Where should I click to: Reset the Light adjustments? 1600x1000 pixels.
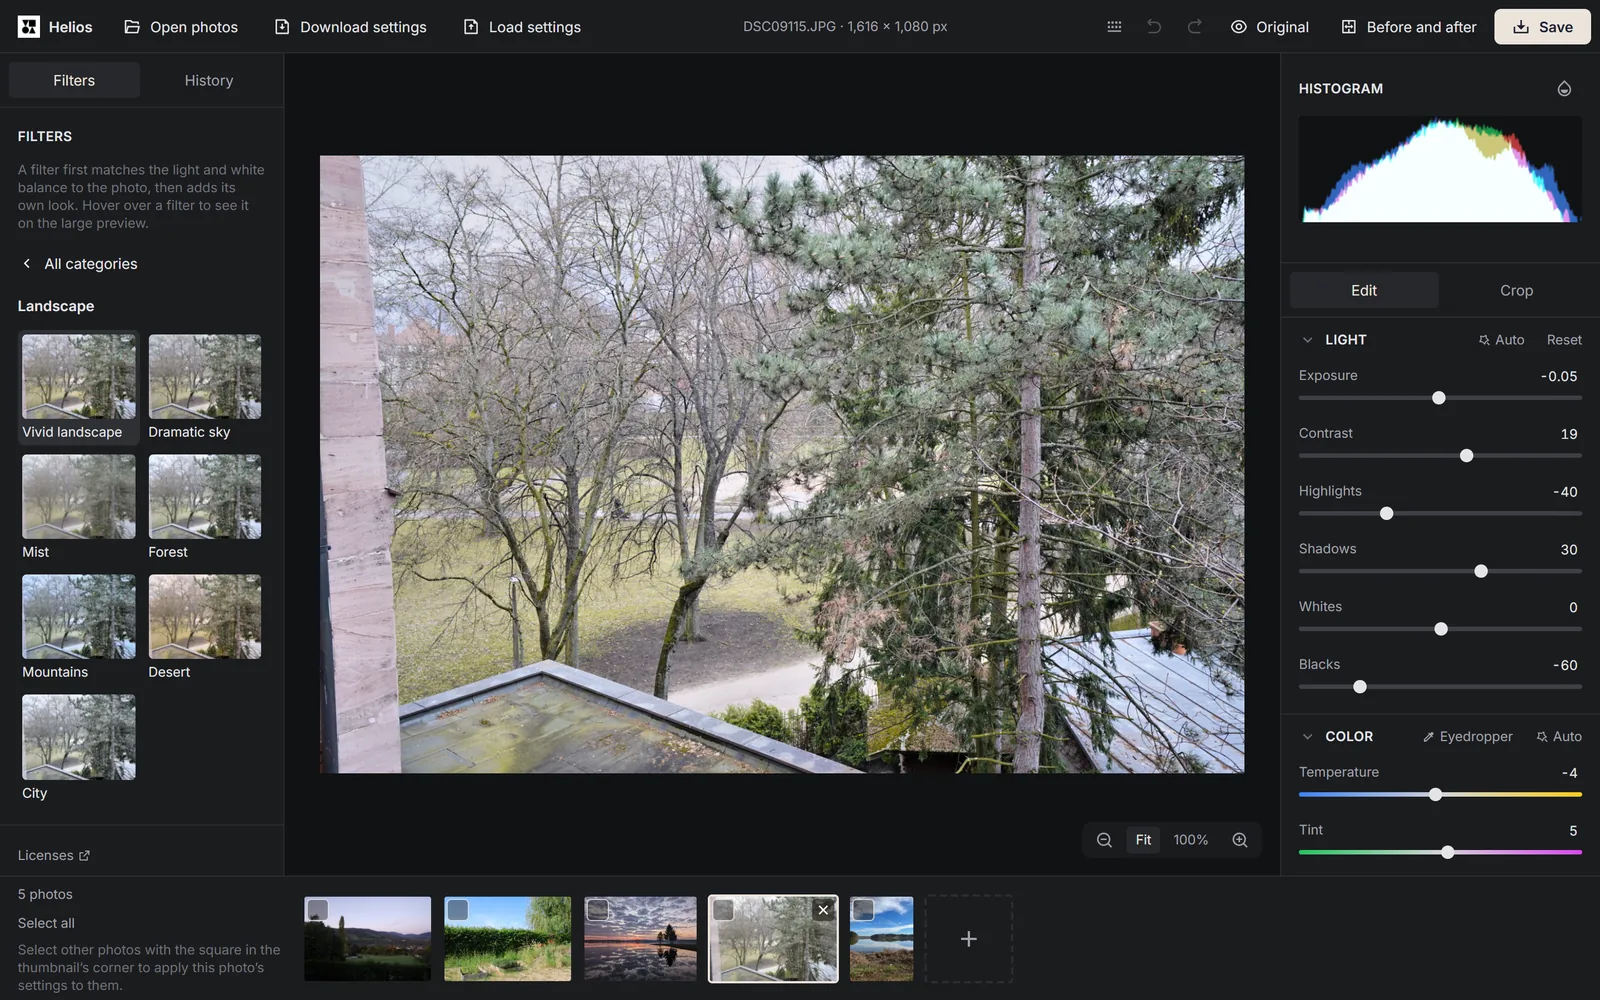1564,340
